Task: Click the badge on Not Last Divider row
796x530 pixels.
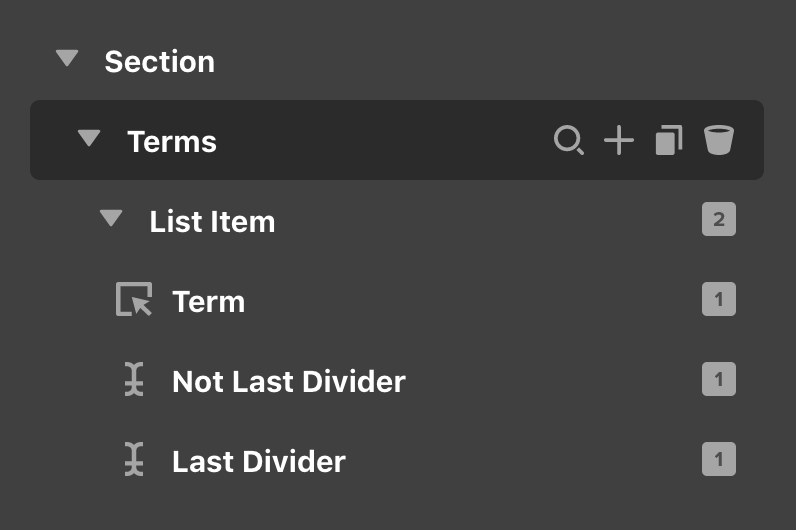Action: [x=718, y=379]
